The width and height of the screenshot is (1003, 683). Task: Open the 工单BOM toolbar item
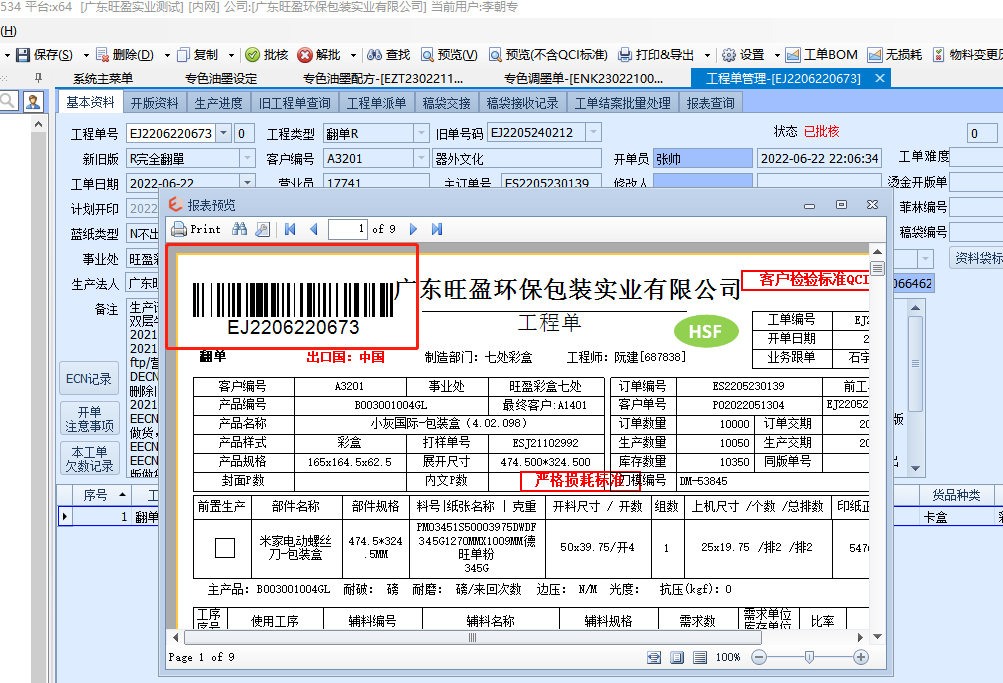click(x=821, y=55)
